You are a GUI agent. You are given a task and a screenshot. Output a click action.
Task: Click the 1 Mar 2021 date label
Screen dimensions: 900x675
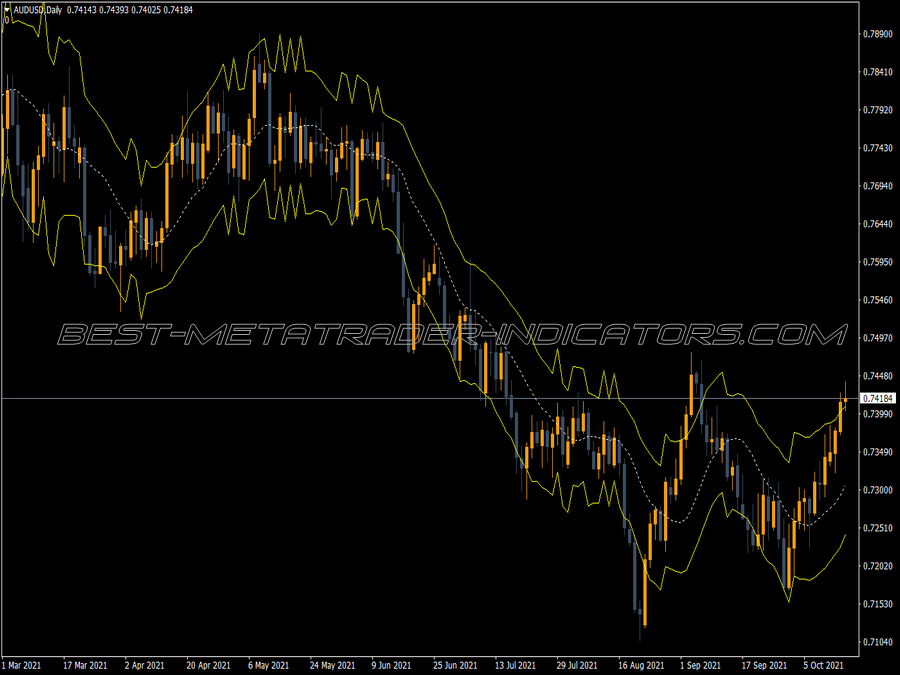[22, 665]
